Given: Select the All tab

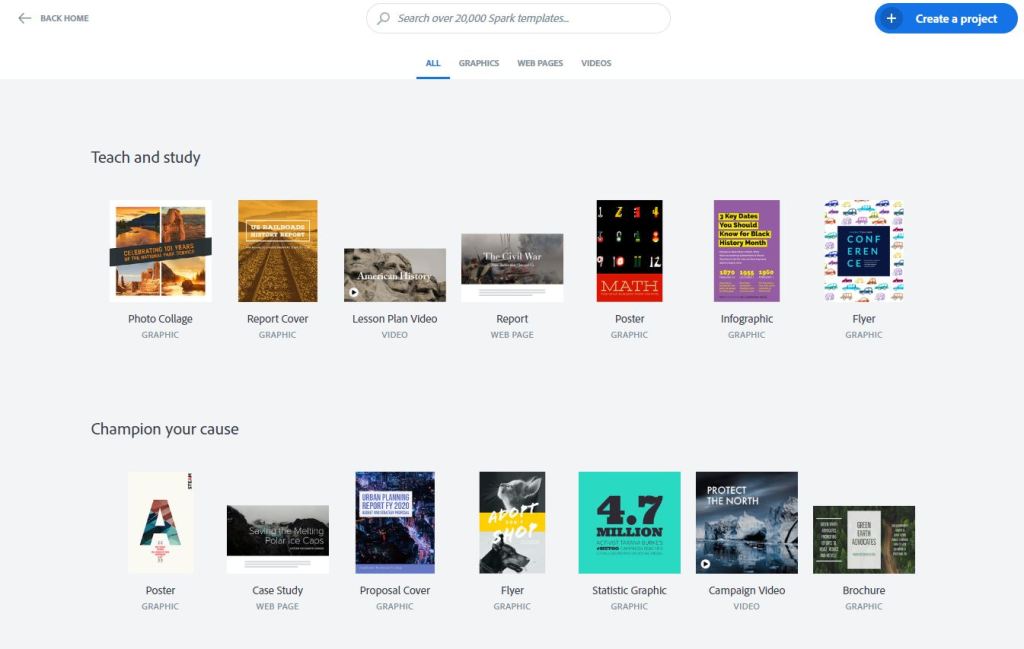Looking at the screenshot, I should click(x=433, y=63).
